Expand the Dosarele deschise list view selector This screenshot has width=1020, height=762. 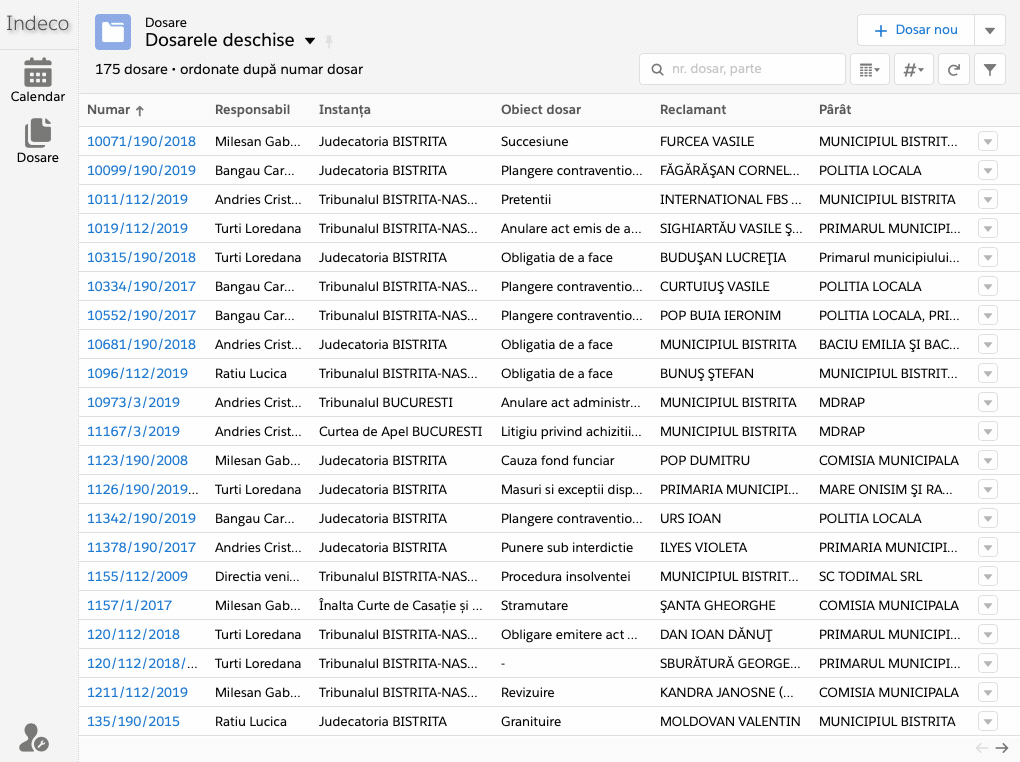coord(310,41)
